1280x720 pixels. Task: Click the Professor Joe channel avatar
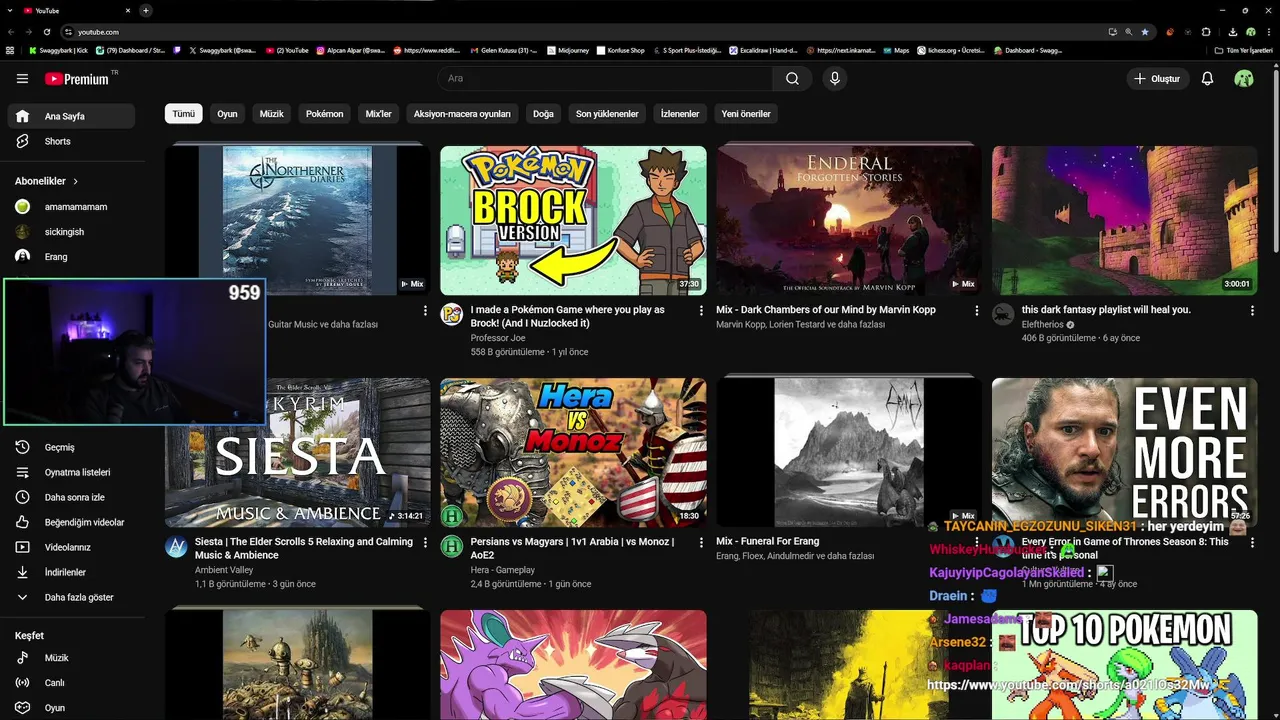point(452,314)
